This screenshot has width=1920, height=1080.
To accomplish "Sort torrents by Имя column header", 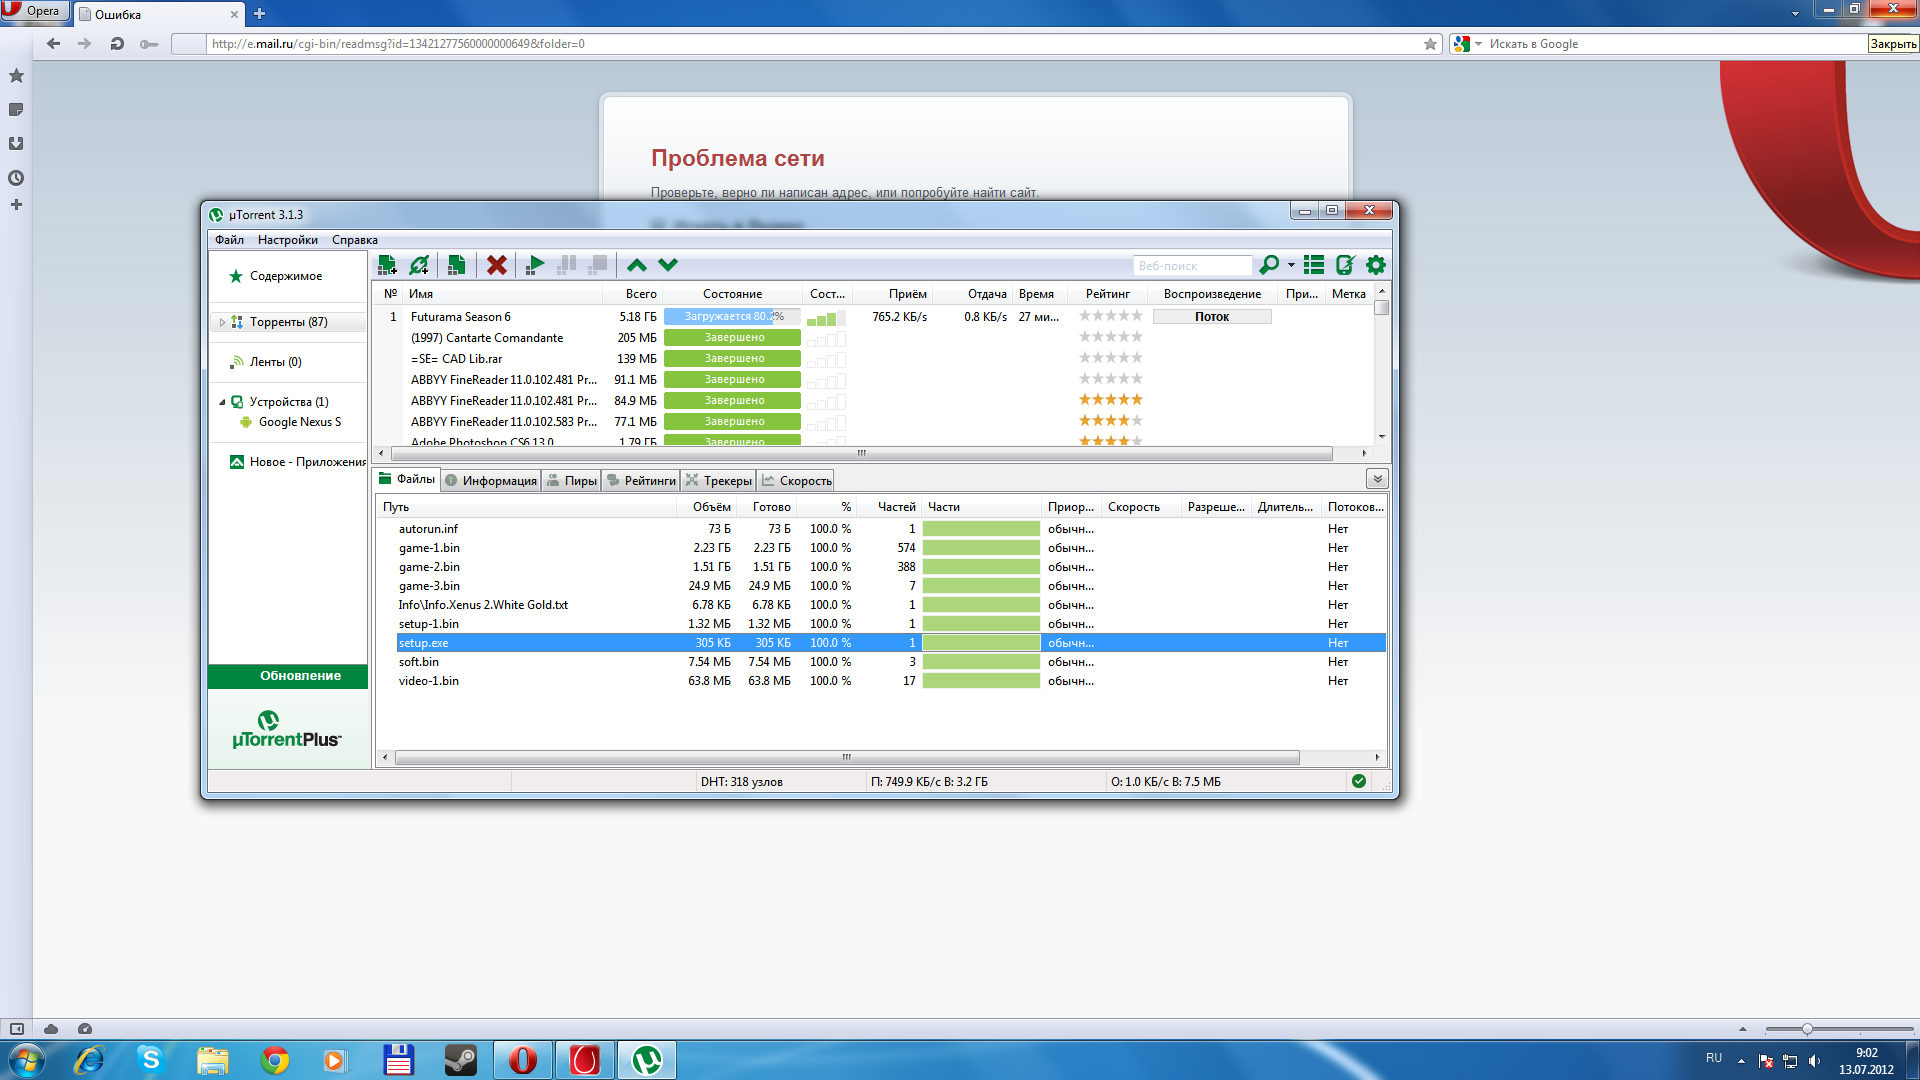I will pos(502,294).
